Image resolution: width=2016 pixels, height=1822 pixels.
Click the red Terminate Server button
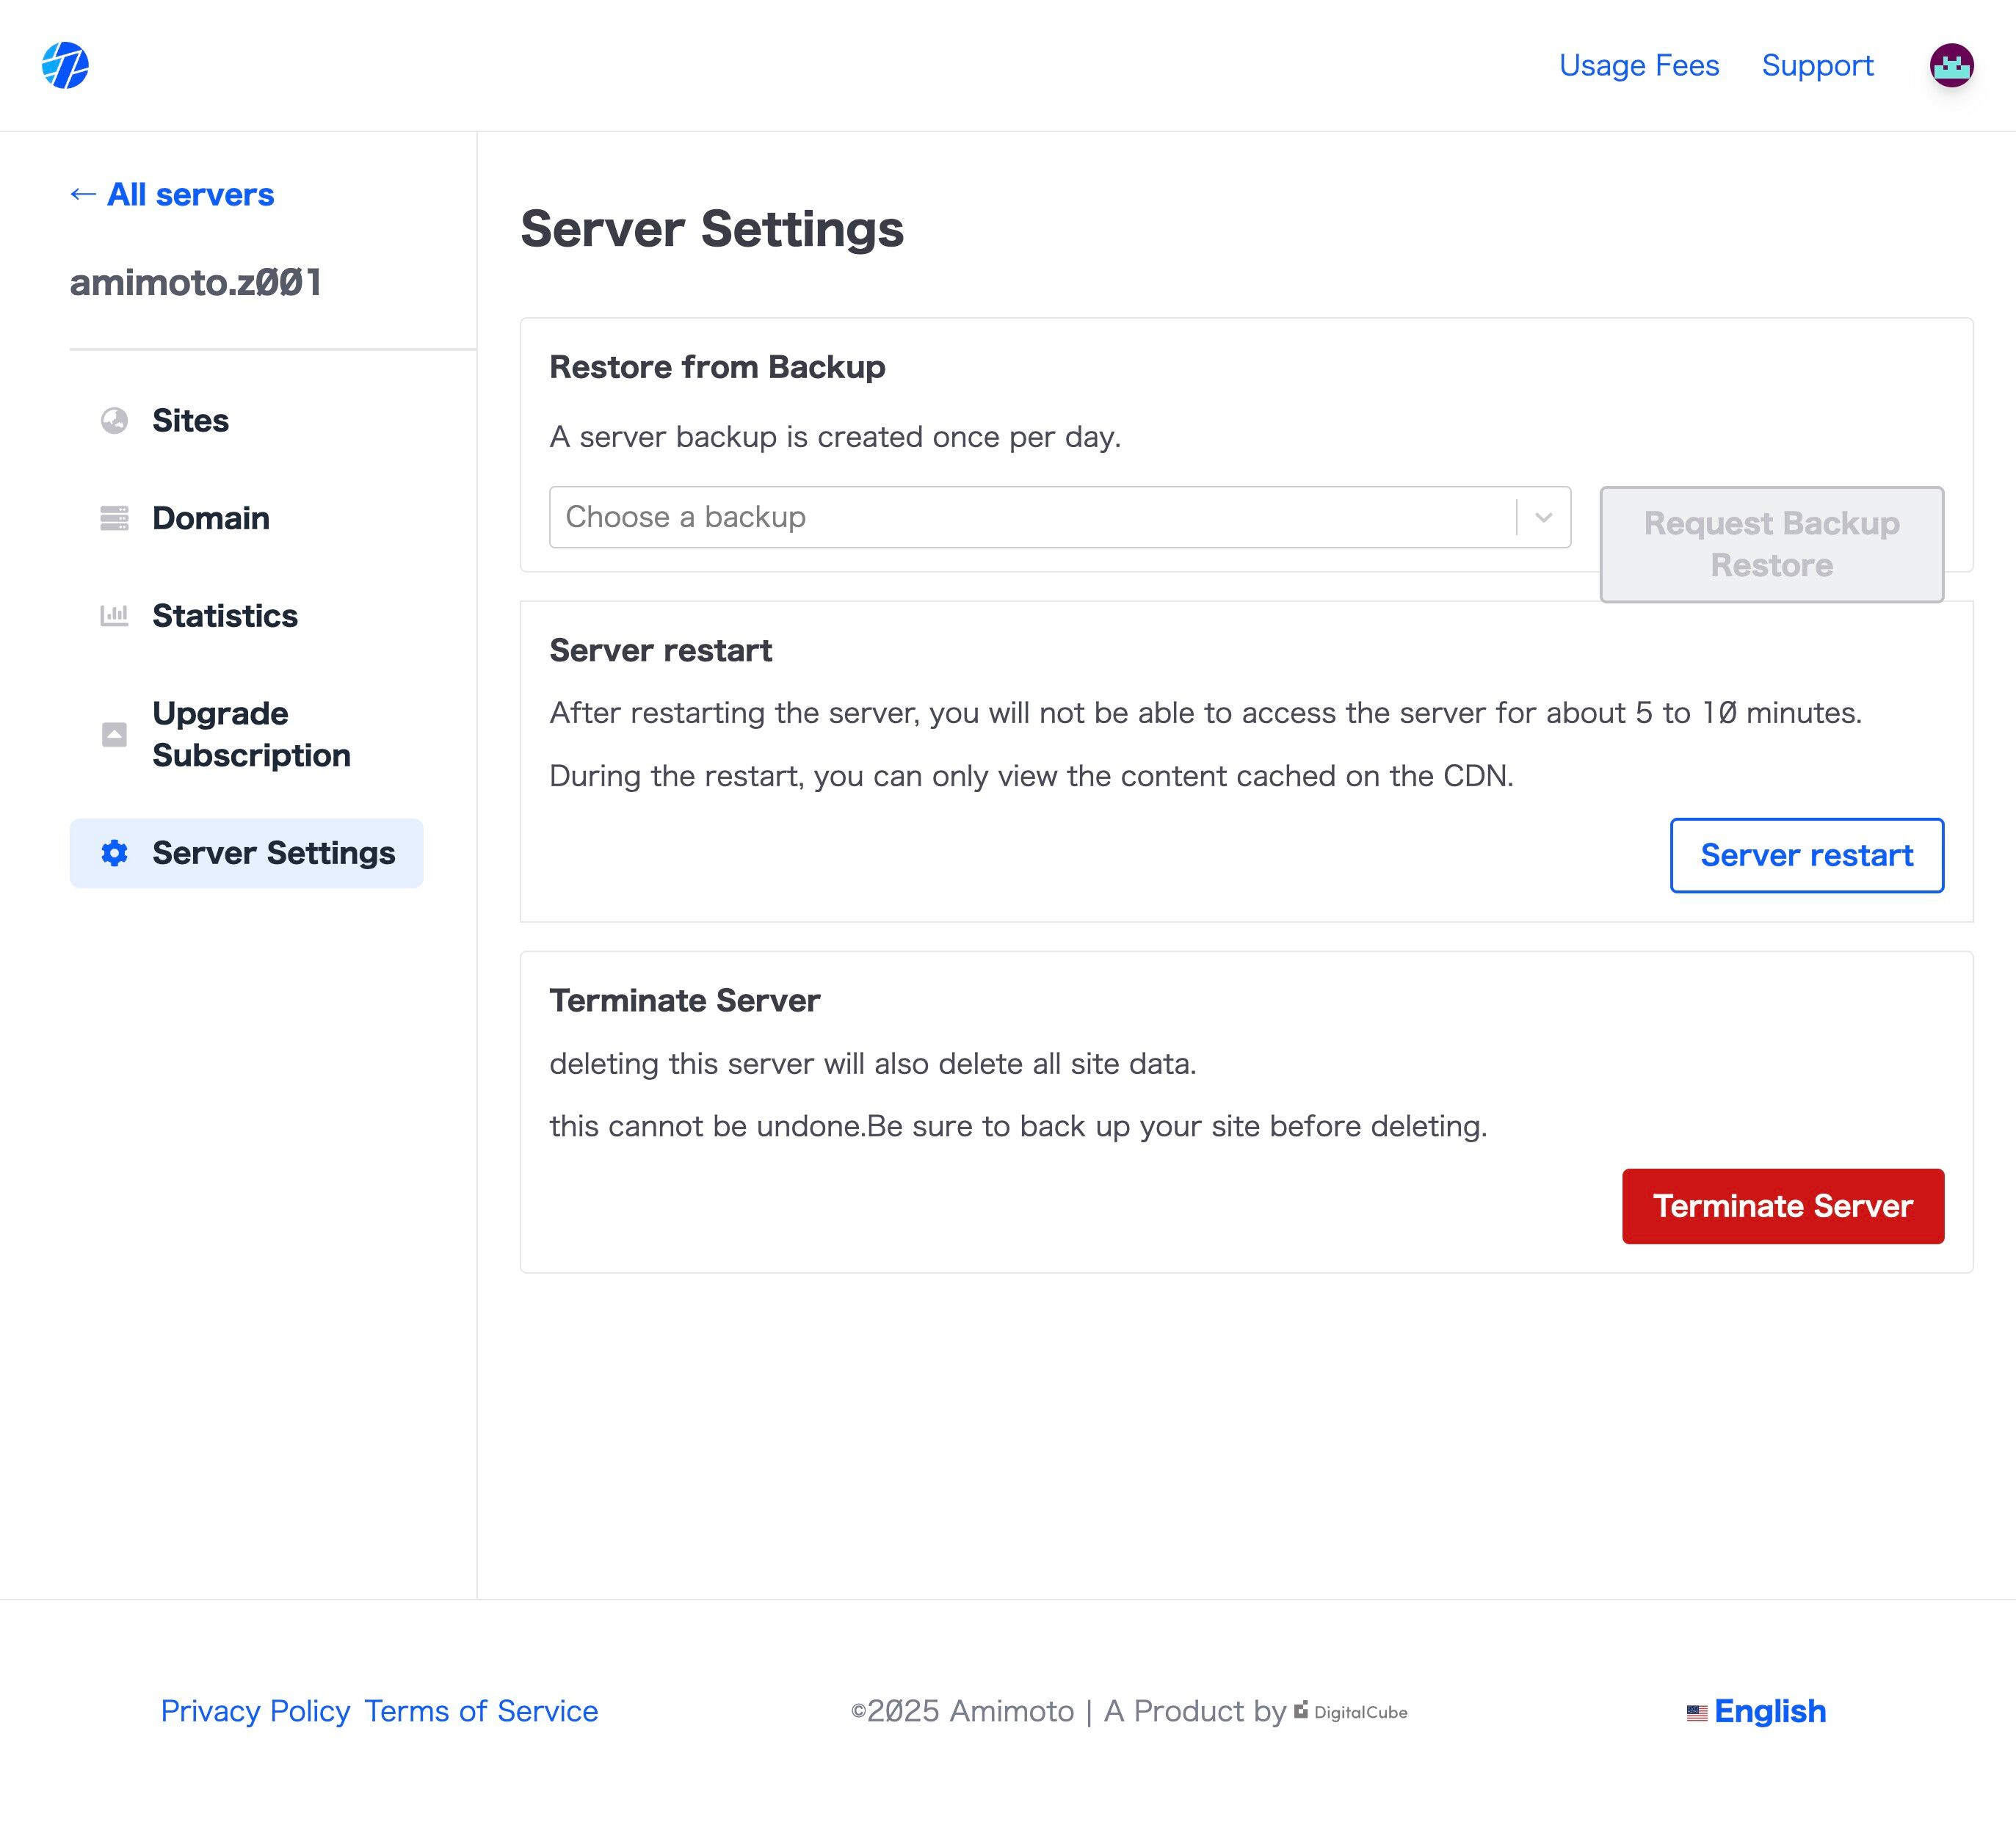1782,1206
